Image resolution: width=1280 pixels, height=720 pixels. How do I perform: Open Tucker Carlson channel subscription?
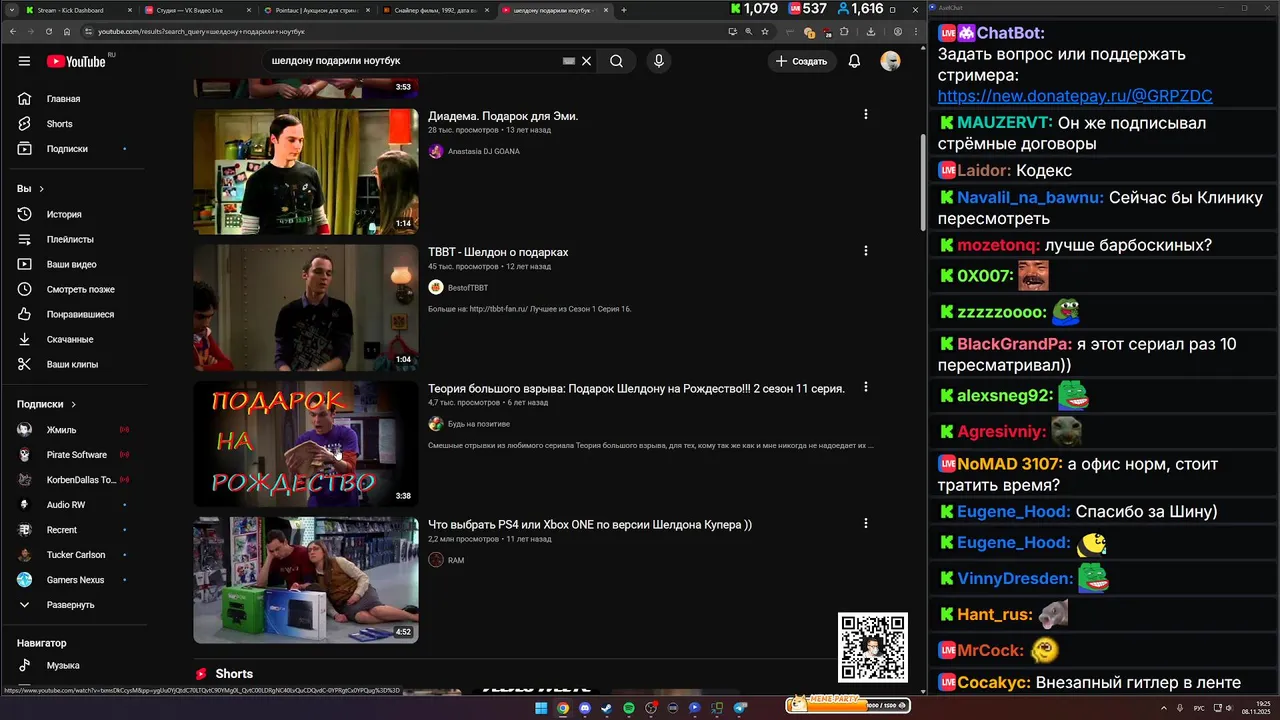75,555
